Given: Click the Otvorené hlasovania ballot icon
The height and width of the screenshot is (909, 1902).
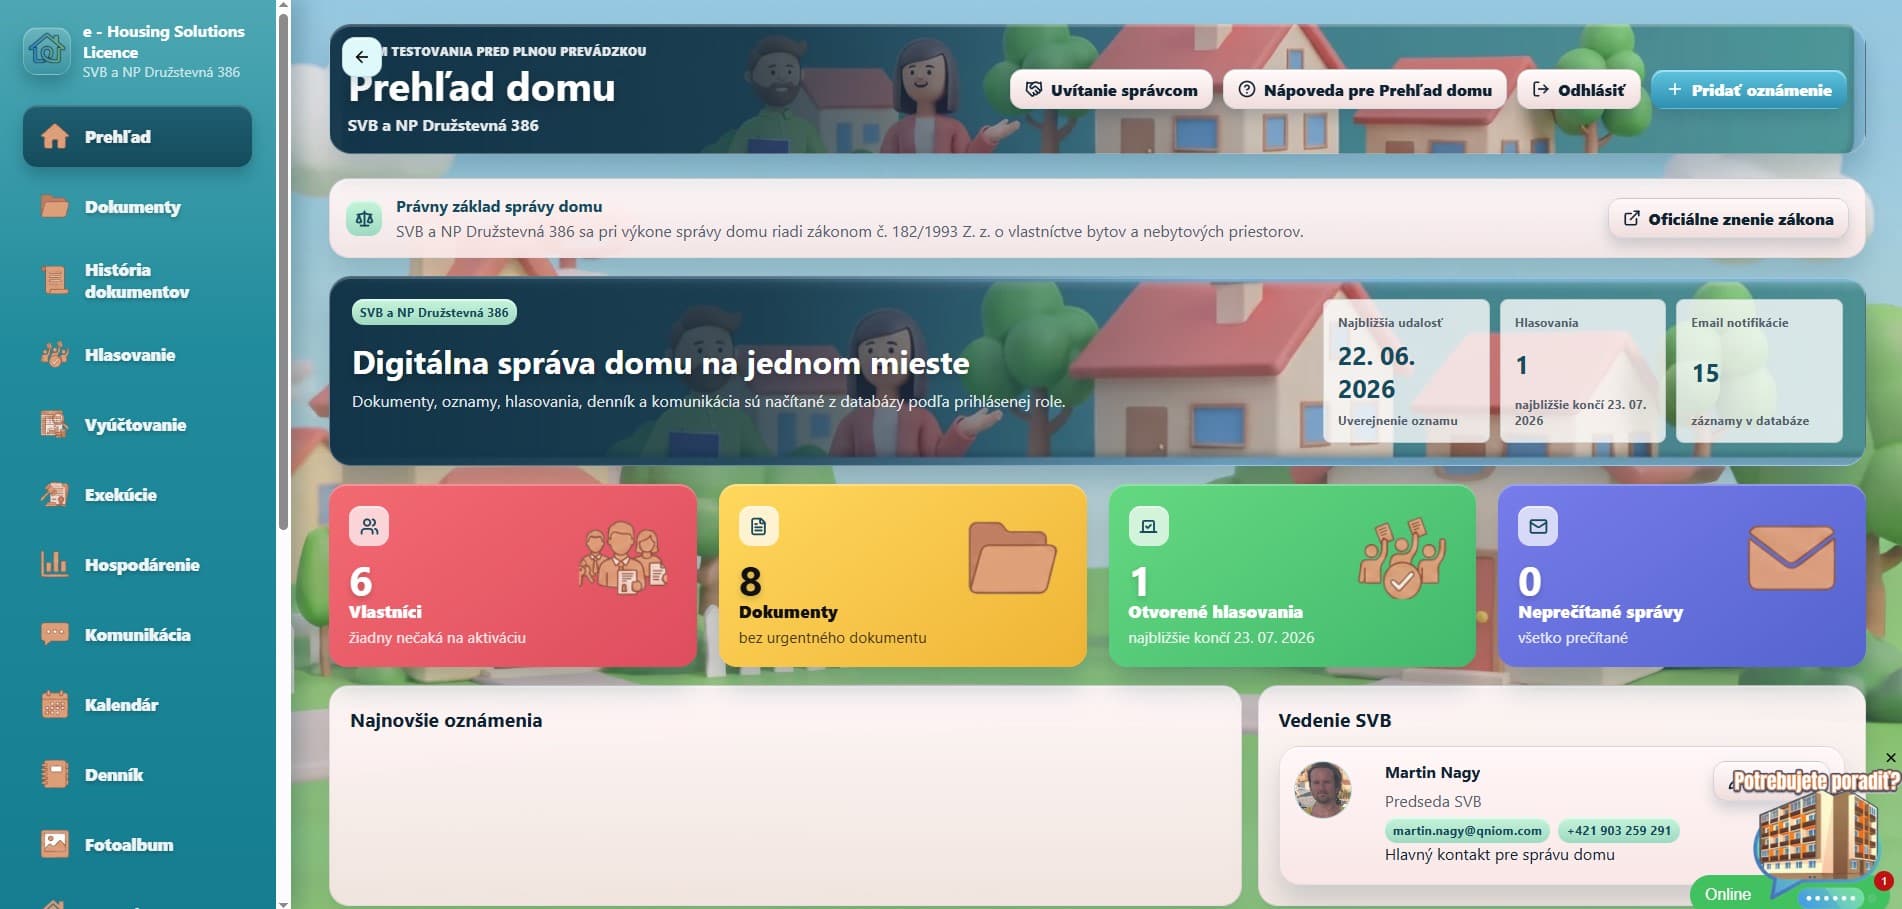Looking at the screenshot, I should point(1148,526).
